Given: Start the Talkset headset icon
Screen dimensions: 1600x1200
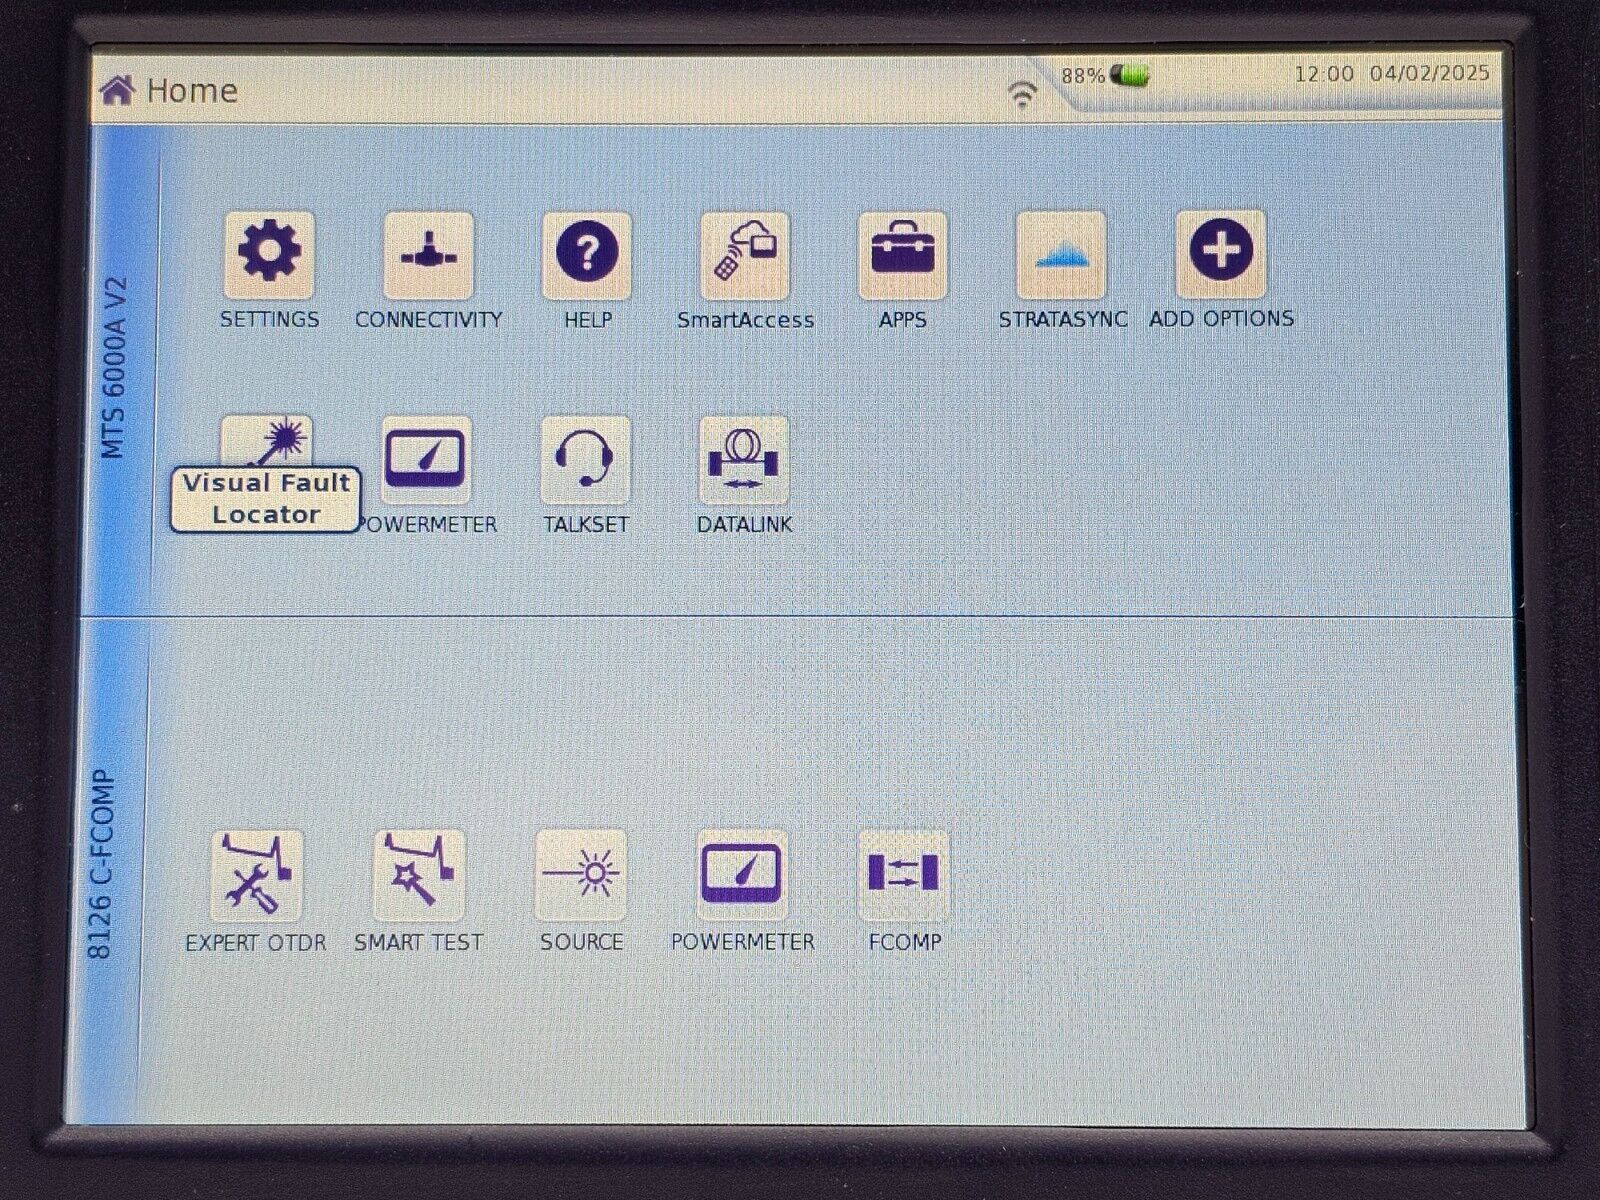Looking at the screenshot, I should coord(585,459).
